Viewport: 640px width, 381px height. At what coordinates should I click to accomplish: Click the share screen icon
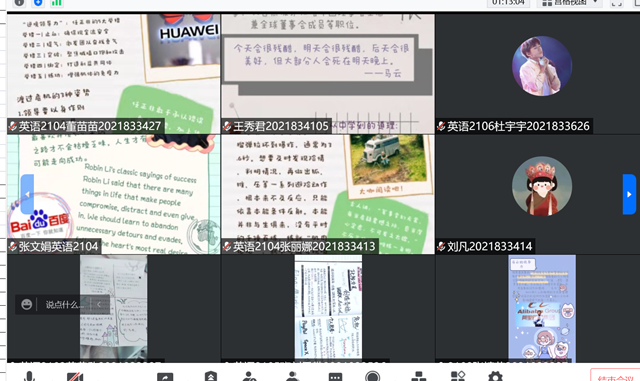pos(165,377)
